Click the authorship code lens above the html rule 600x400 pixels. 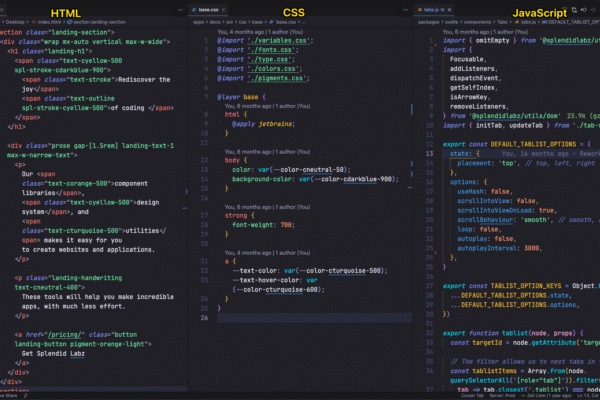(267, 106)
